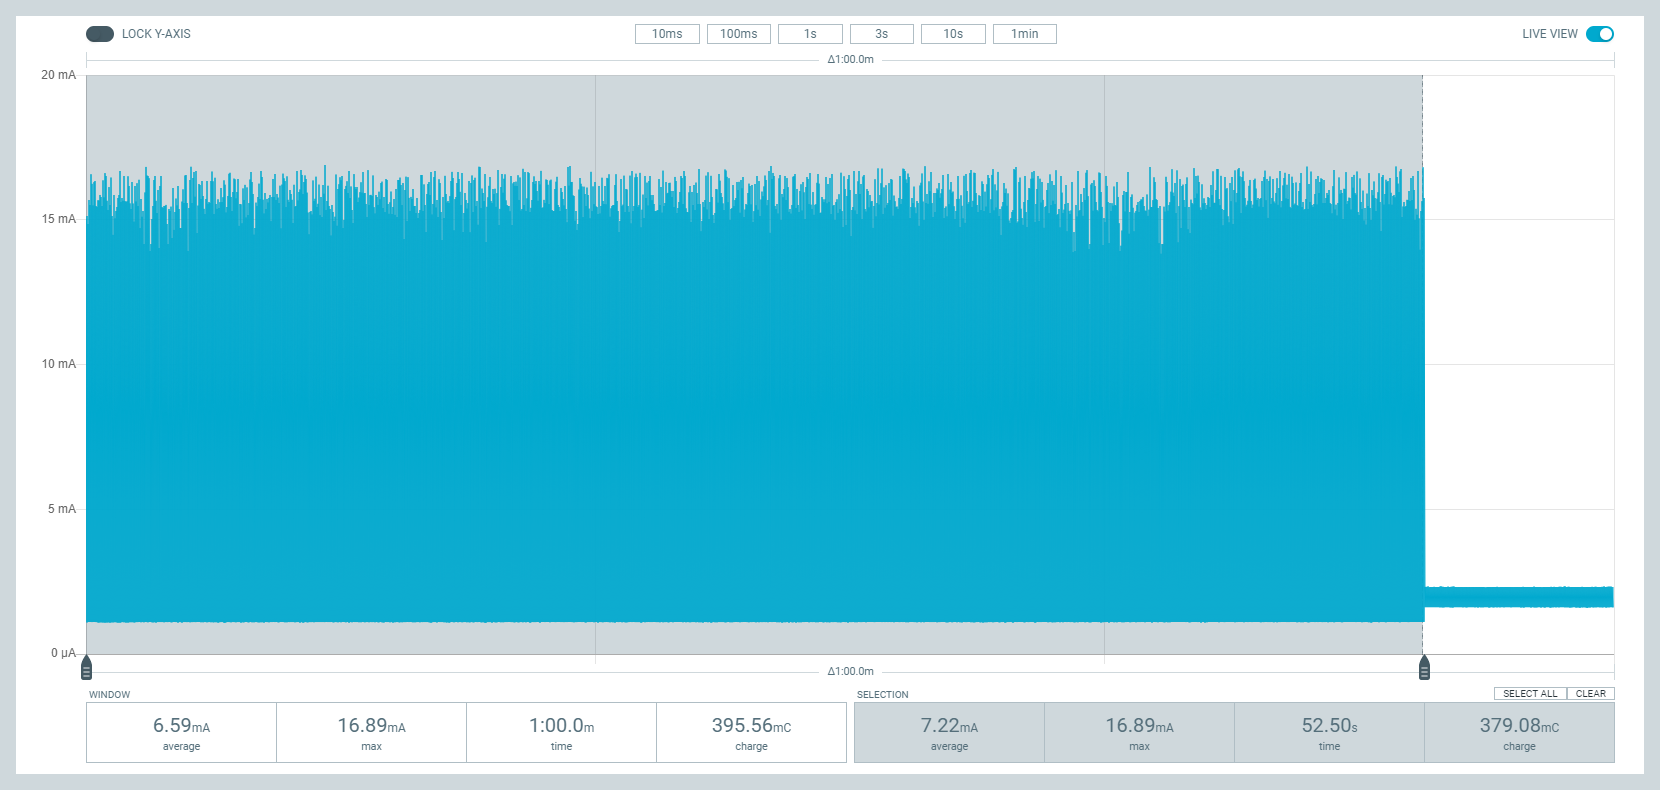
Task: Turn off the Live View switch
Action: coord(1600,34)
